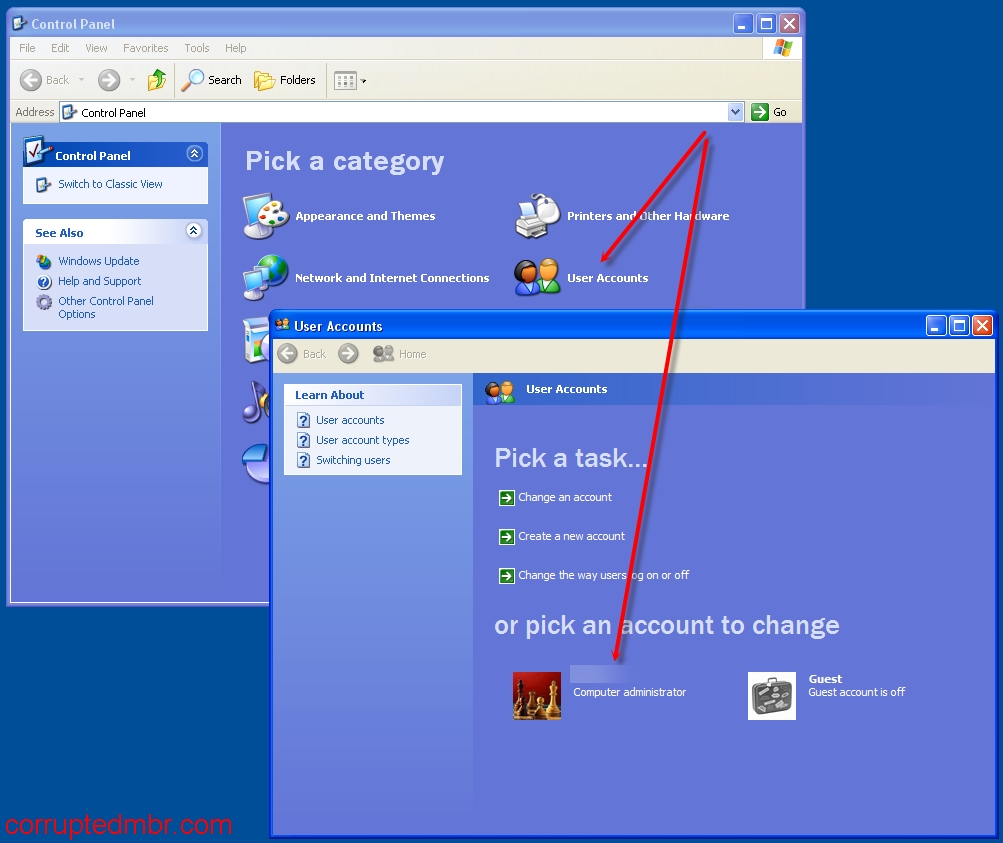Open the User Accounts category icon
The width and height of the screenshot is (1003, 843).
tap(538, 278)
